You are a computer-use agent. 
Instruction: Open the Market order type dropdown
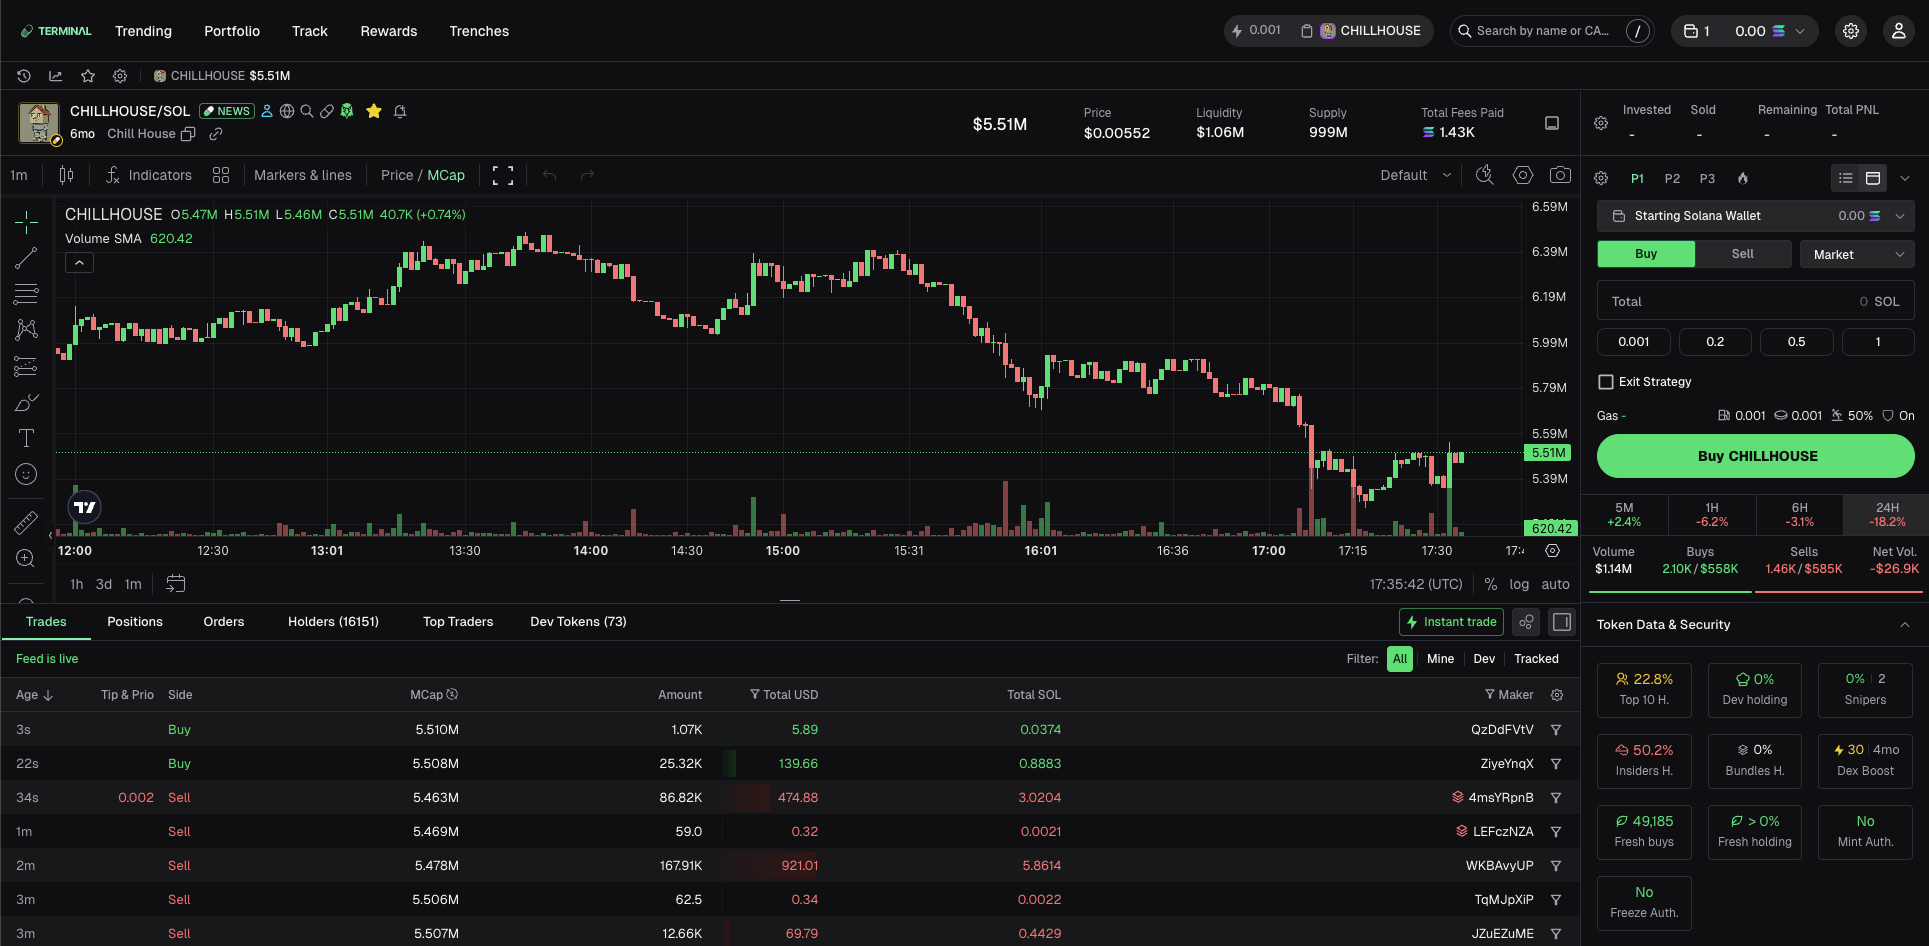pos(1857,254)
